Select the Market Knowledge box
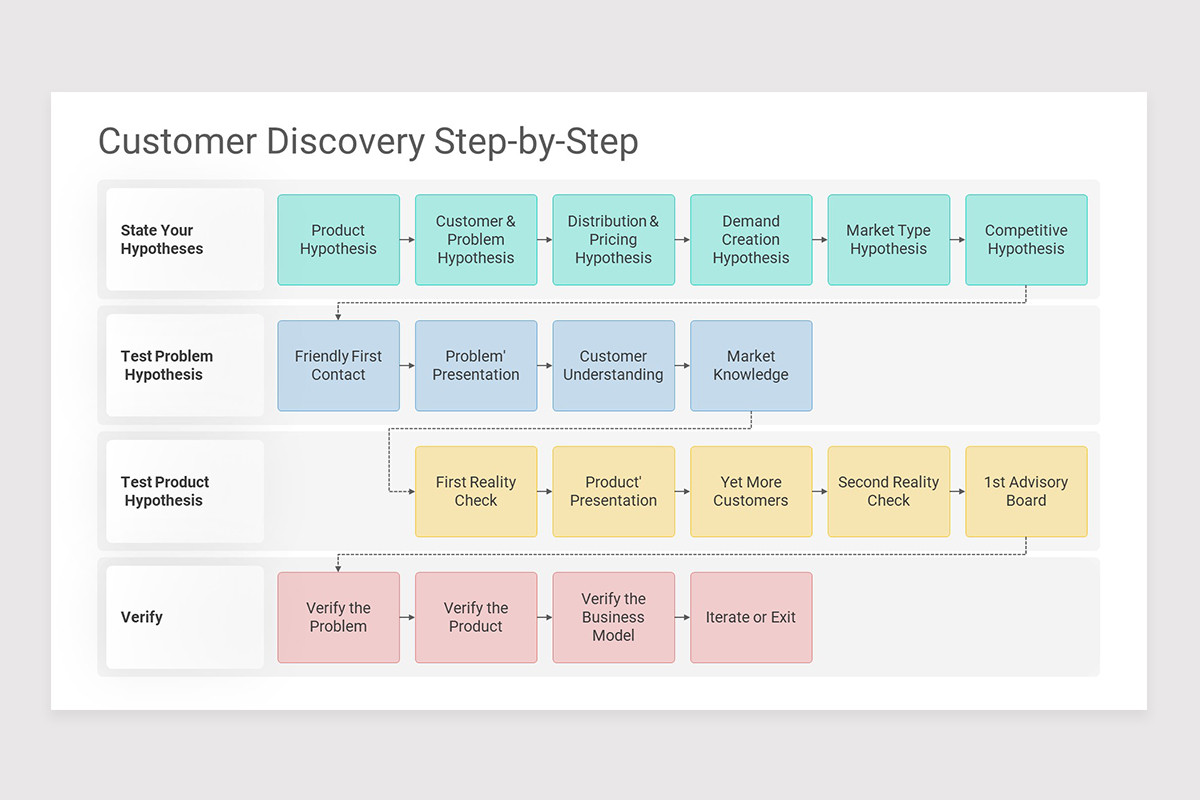Image resolution: width=1200 pixels, height=800 pixels. [x=751, y=365]
